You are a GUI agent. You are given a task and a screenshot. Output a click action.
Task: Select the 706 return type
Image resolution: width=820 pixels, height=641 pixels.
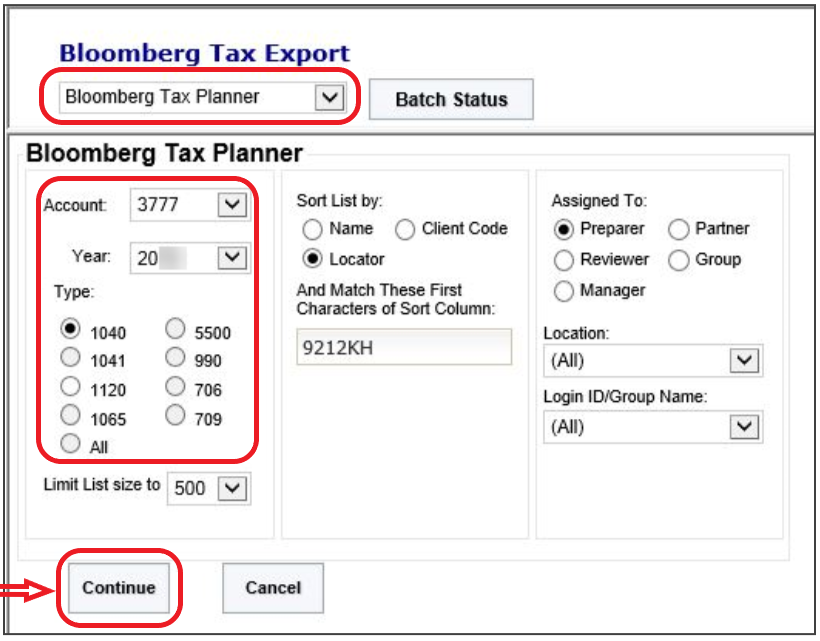click(175, 387)
